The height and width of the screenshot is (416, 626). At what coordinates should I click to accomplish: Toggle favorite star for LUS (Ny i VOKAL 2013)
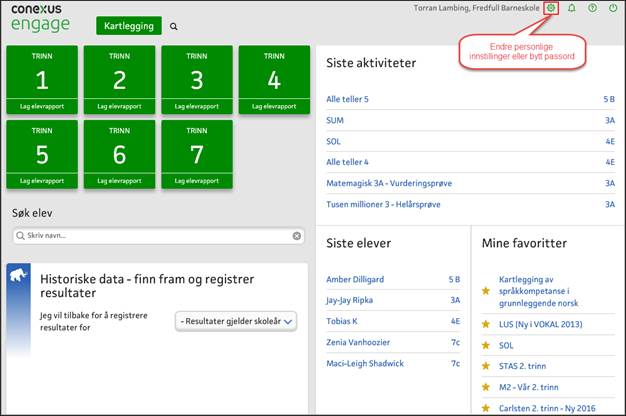[486, 324]
